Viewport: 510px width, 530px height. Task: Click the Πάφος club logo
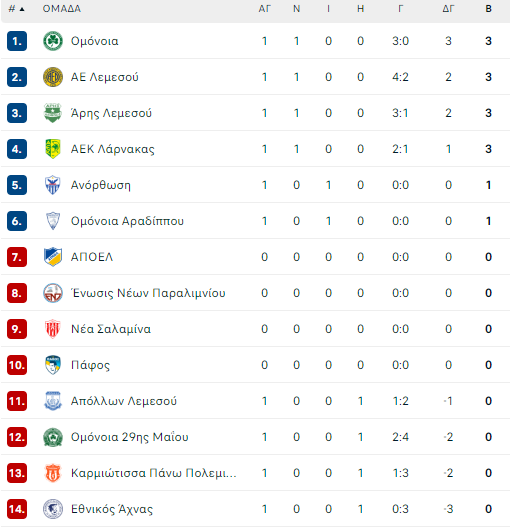(x=53, y=365)
